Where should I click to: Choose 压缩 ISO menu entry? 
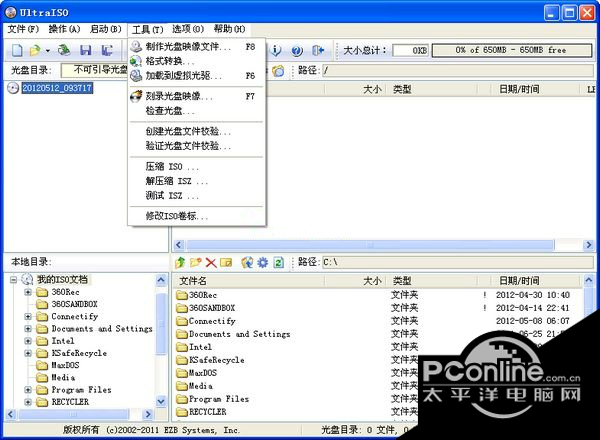point(197,167)
